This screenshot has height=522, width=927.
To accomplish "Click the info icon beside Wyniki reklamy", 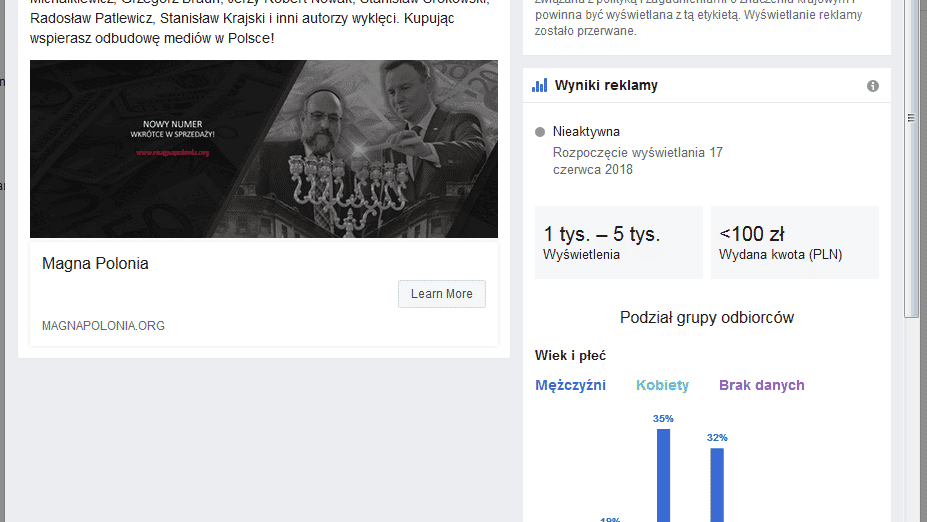I will click(x=873, y=86).
